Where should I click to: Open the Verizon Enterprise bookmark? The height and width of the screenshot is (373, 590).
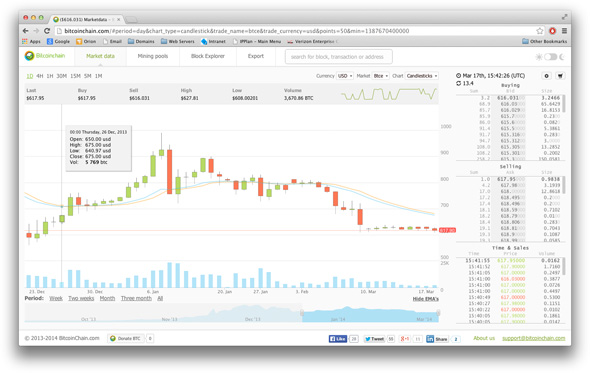[312, 41]
